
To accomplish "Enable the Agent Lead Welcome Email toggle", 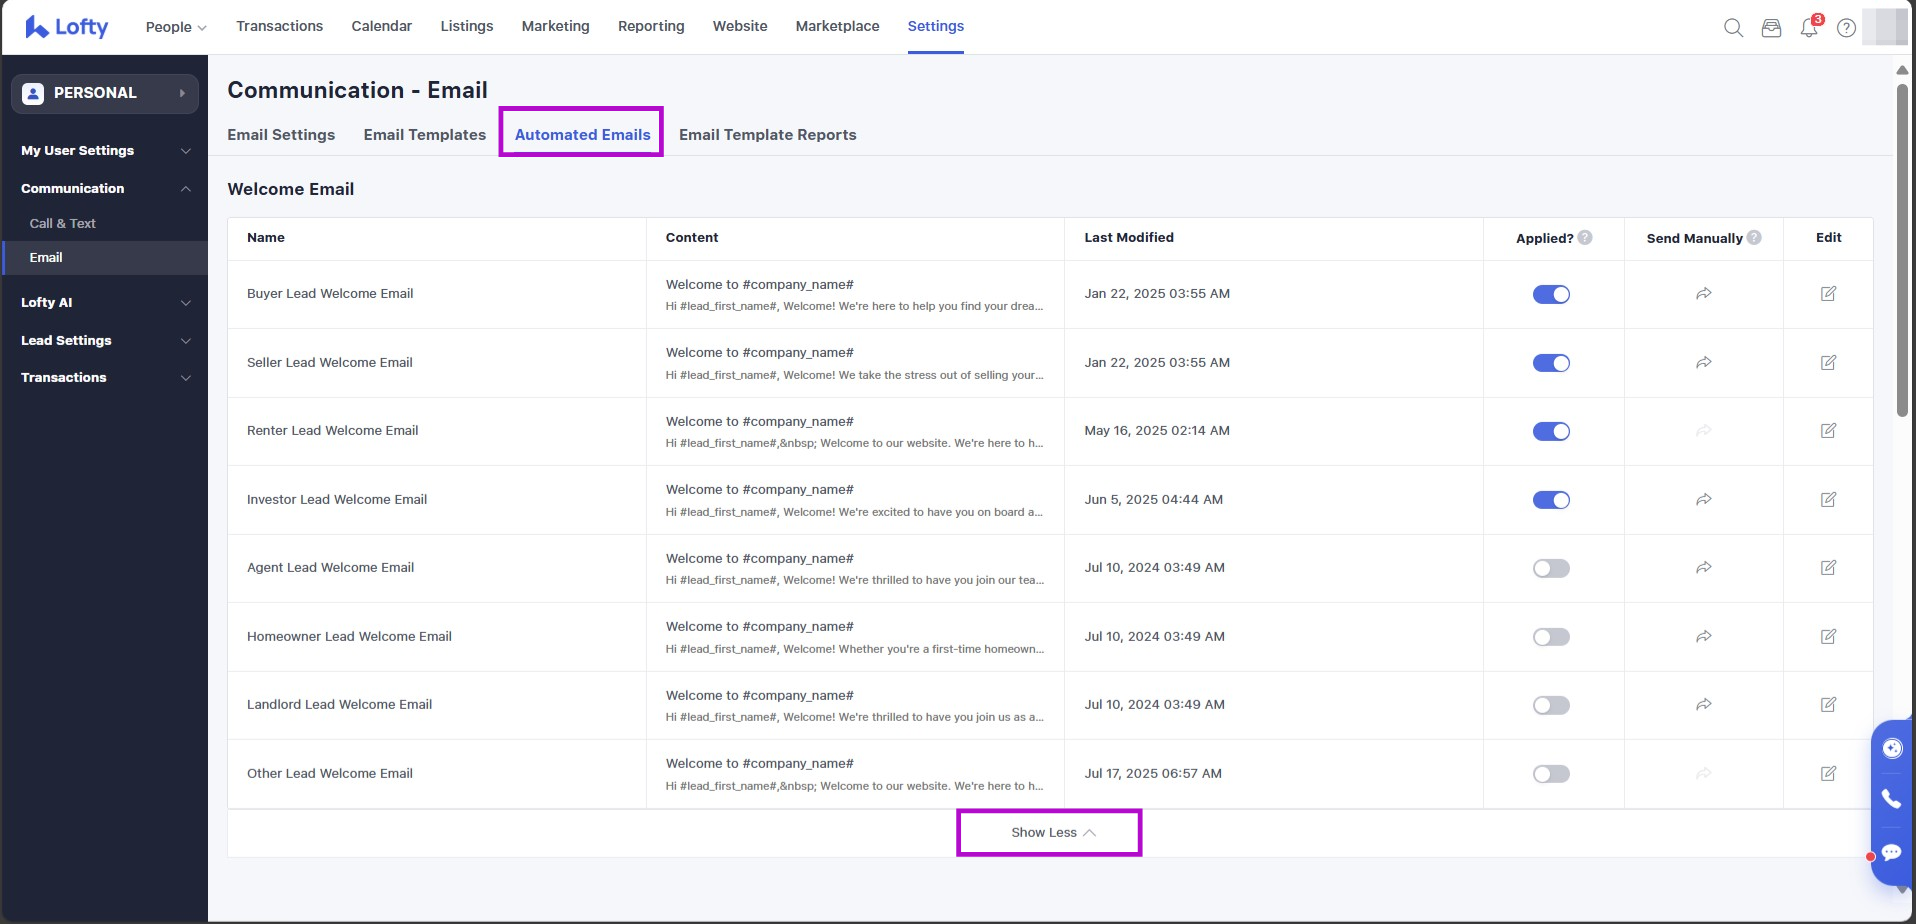I will (1551, 568).
